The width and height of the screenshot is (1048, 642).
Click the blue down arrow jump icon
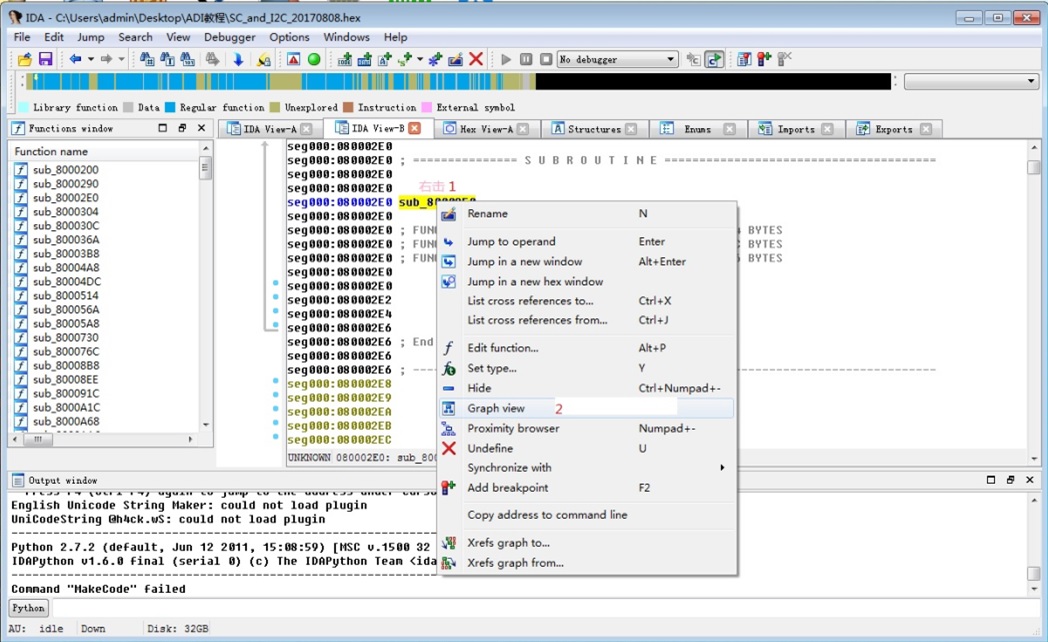(238, 59)
